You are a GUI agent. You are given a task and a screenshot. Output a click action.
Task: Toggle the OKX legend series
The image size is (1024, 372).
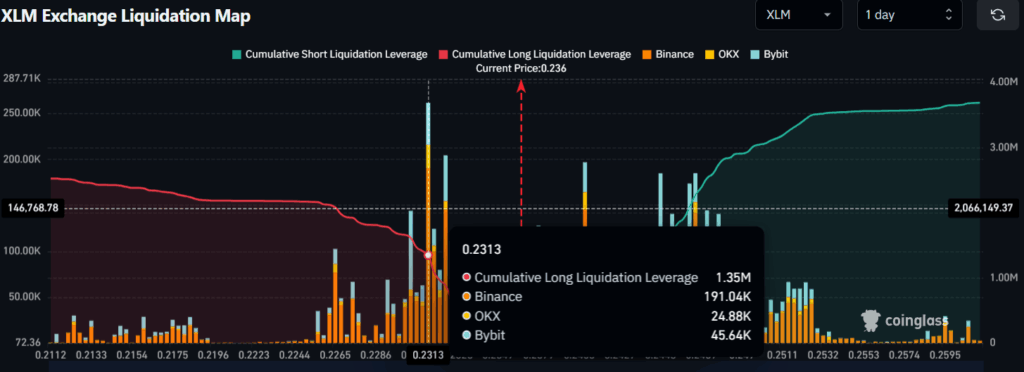pyautogui.click(x=721, y=54)
